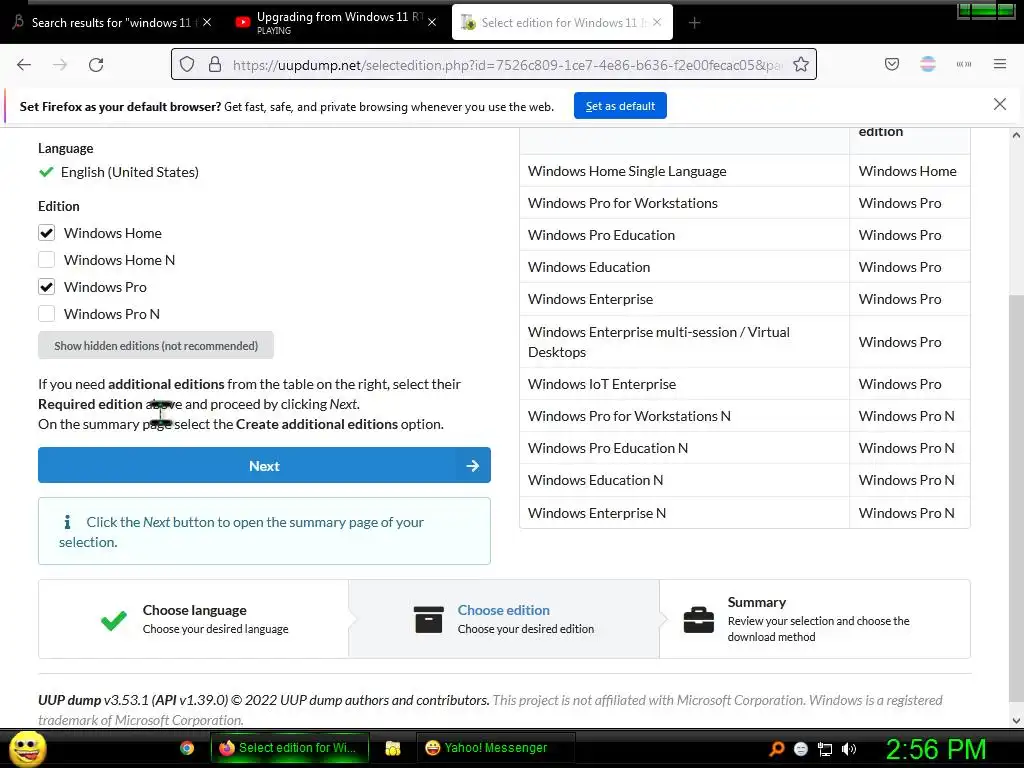Click the Windows Education N cell
Screen dimensions: 1024x768
pos(684,480)
